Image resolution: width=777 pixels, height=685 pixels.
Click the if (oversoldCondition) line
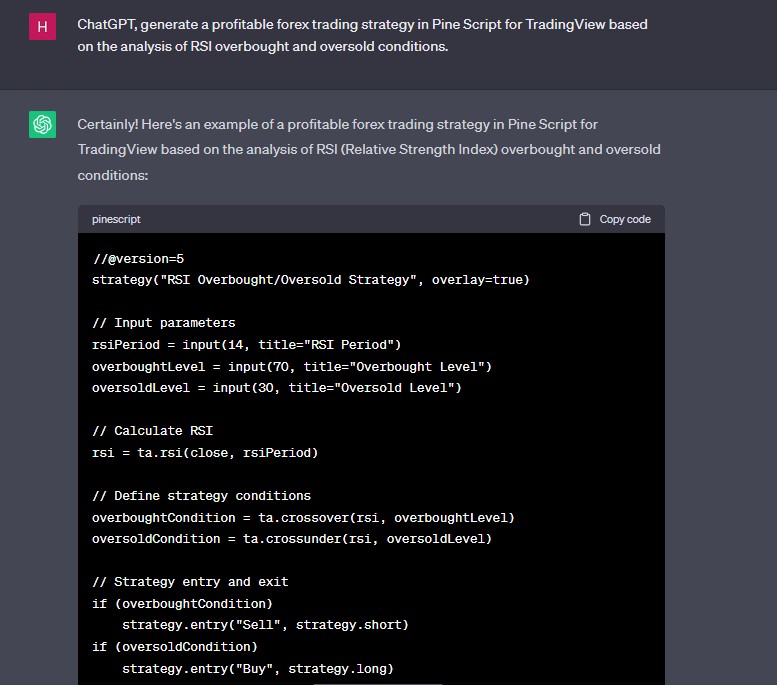pyautogui.click(x=175, y=647)
